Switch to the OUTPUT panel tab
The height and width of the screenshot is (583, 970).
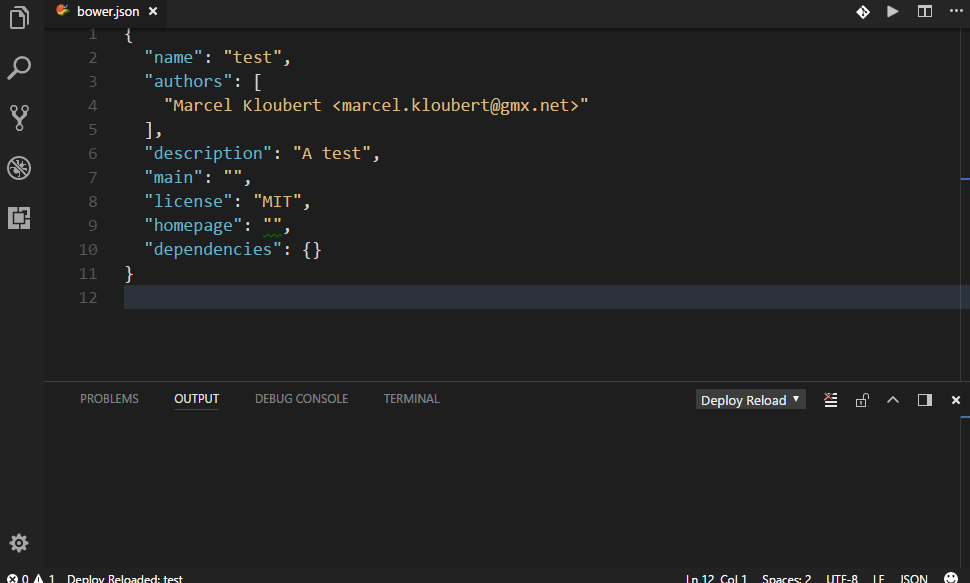click(197, 399)
